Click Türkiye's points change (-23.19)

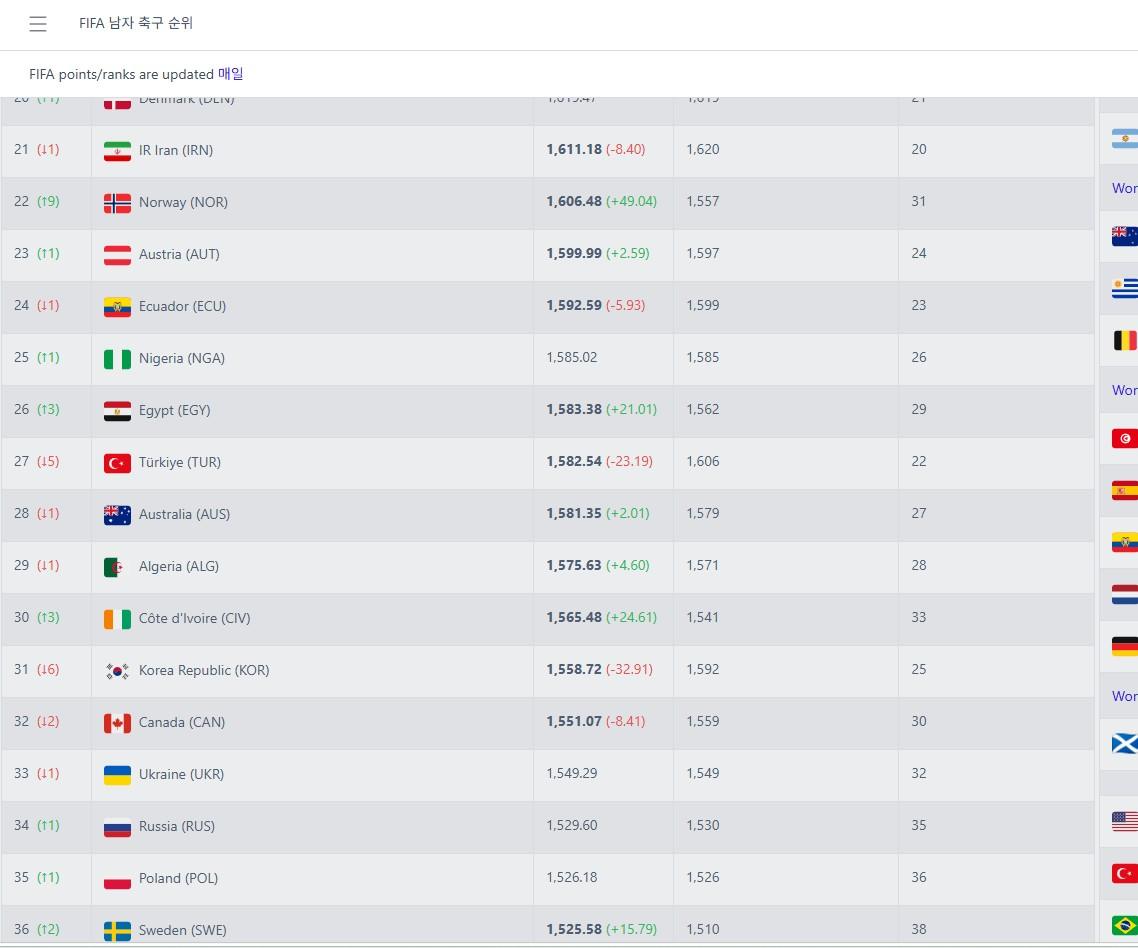629,462
